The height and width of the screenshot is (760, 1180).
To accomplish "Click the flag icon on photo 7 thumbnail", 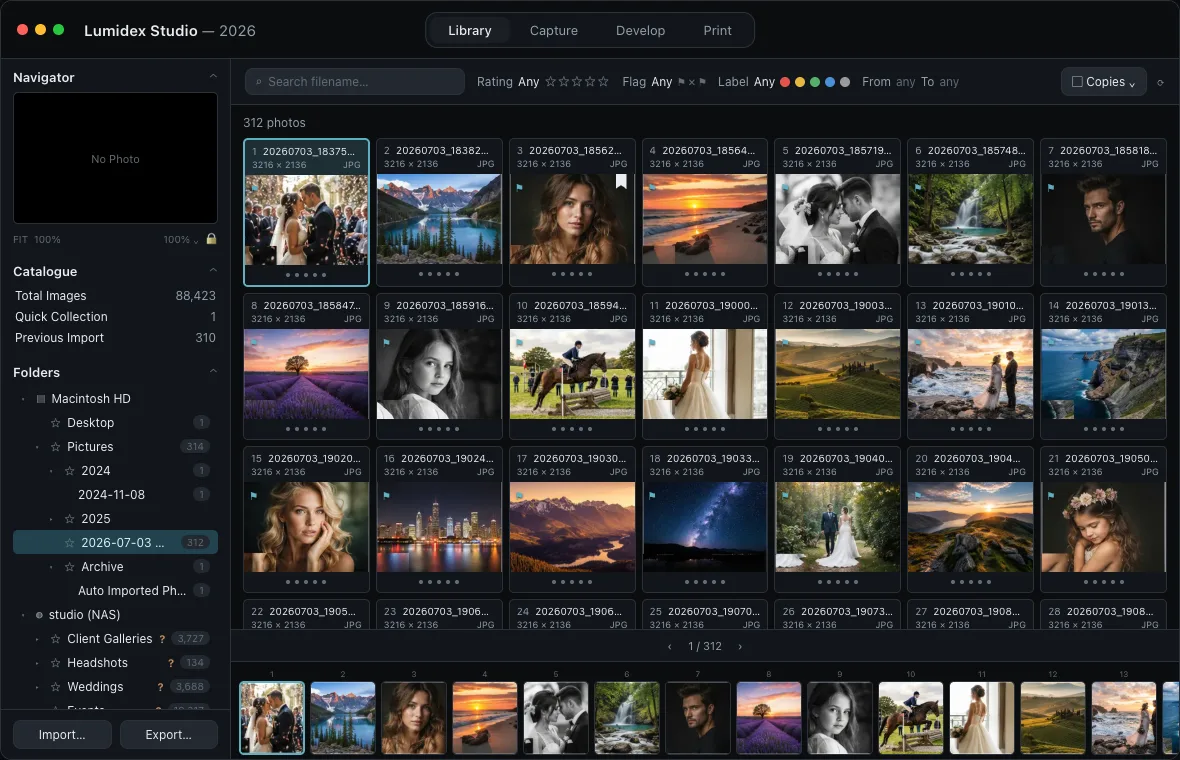I will point(1051,187).
